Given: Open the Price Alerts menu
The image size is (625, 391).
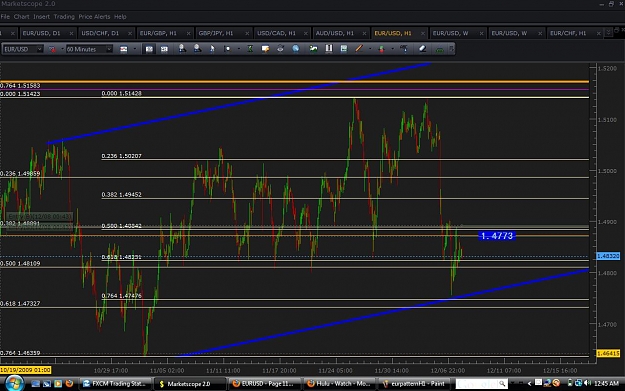Looking at the screenshot, I should tap(94, 17).
